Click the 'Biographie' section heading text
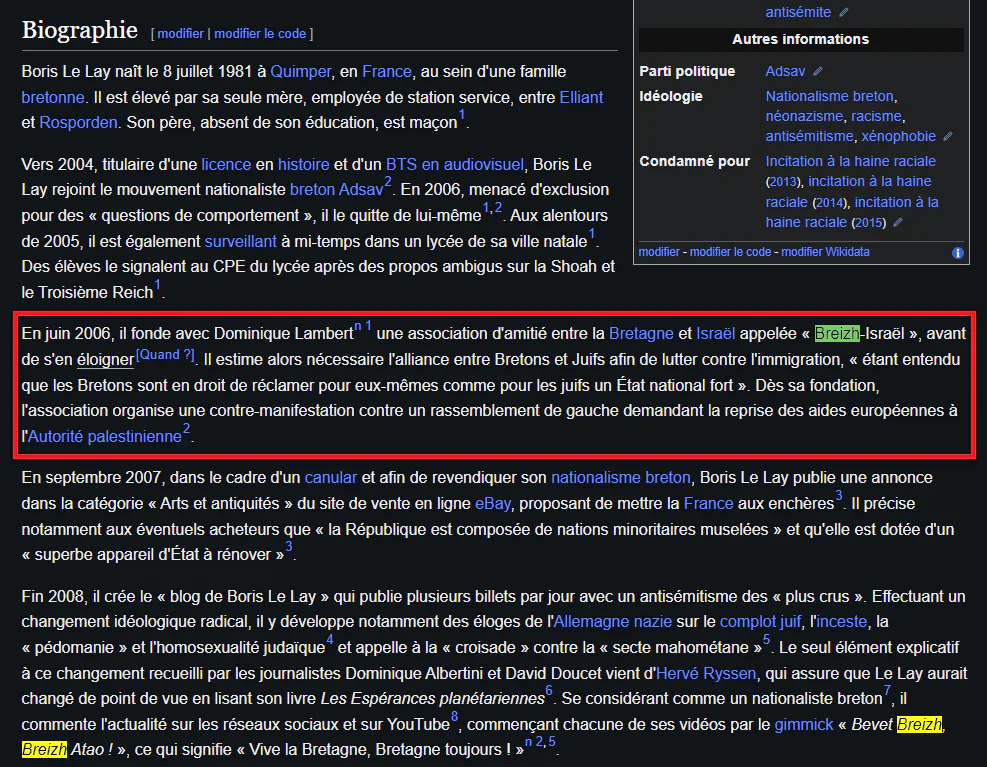Image resolution: width=987 pixels, height=767 pixels. coord(79,30)
